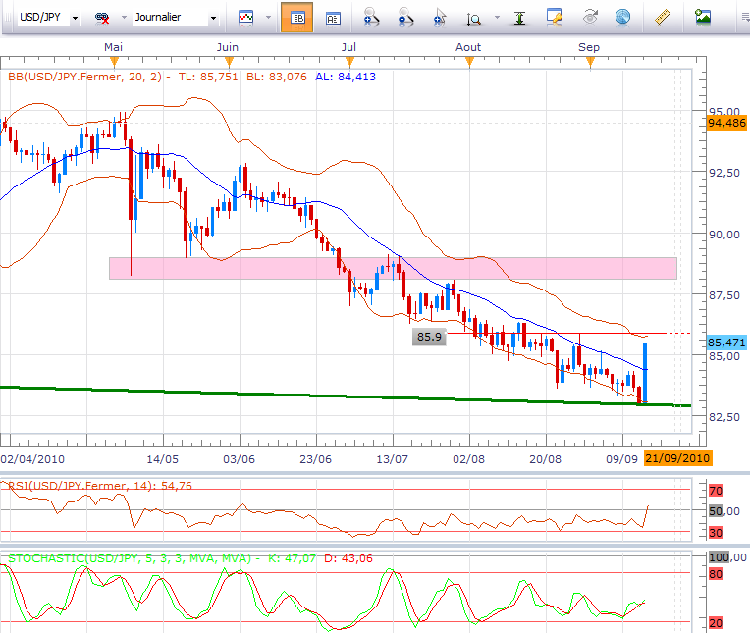Click the chart edit pencil icon
Viewport: 750px width, 633px height.
point(554,17)
